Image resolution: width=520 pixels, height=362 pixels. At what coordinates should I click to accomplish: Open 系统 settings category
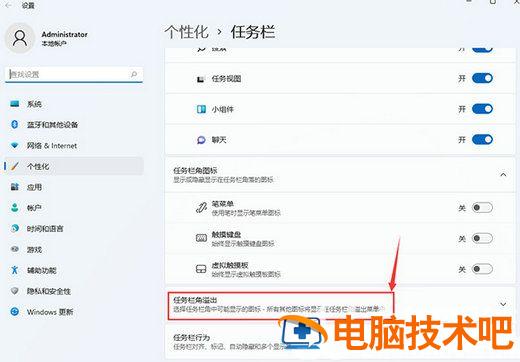[74, 104]
